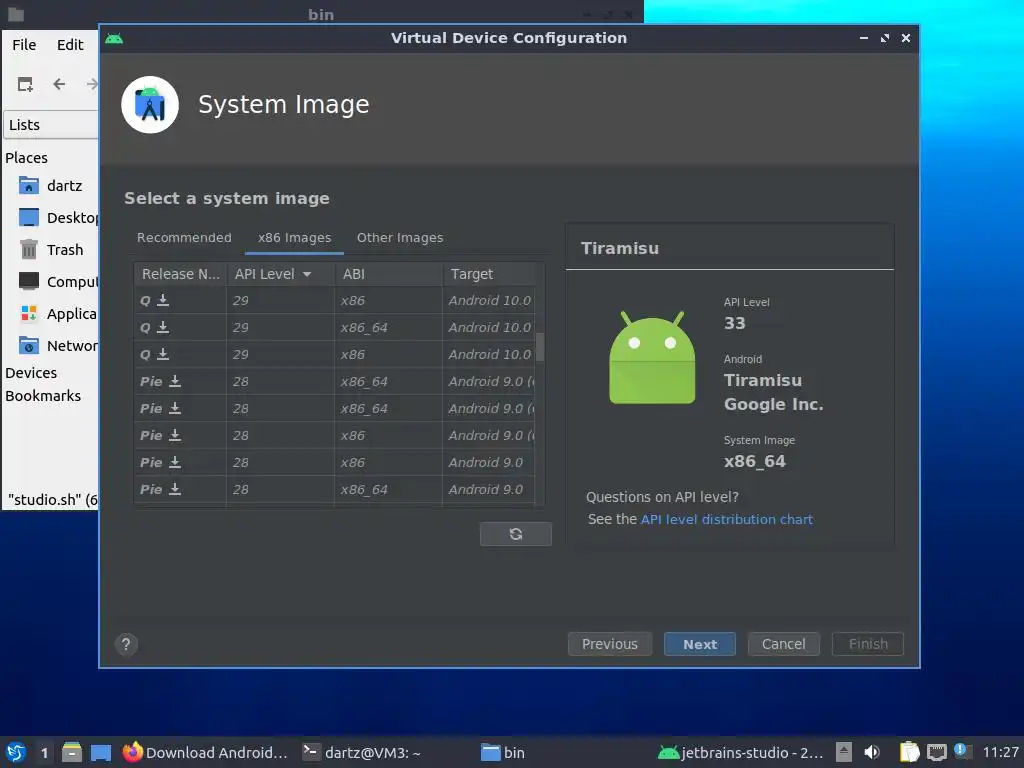Click the Finish button

[868, 644]
